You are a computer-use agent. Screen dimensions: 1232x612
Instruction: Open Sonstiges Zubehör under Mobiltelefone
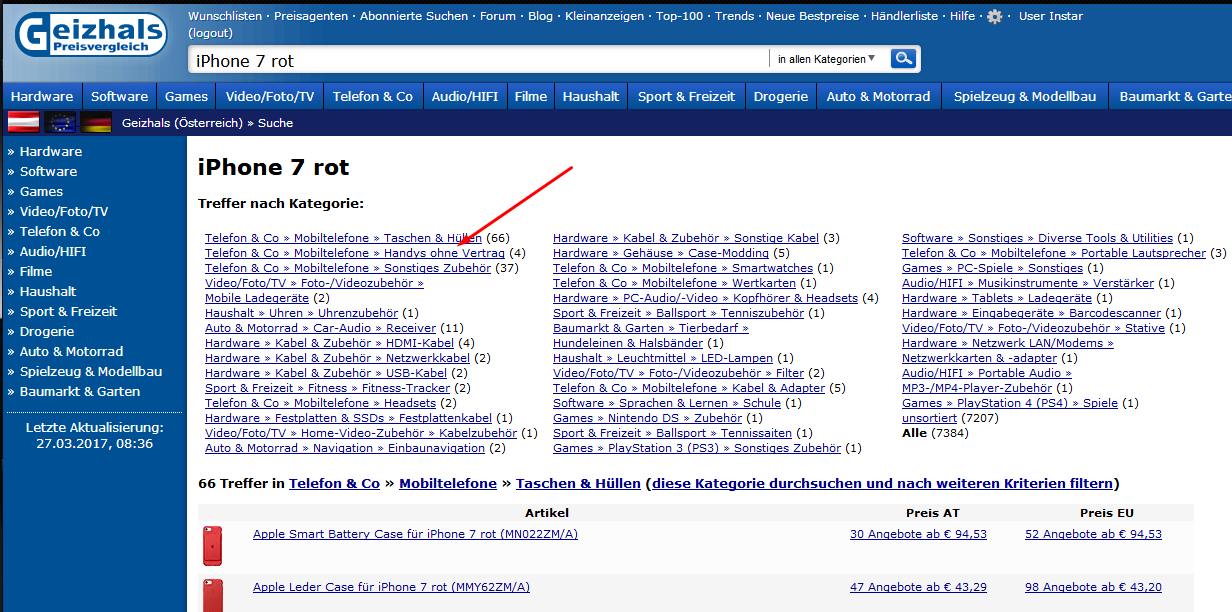[348, 268]
